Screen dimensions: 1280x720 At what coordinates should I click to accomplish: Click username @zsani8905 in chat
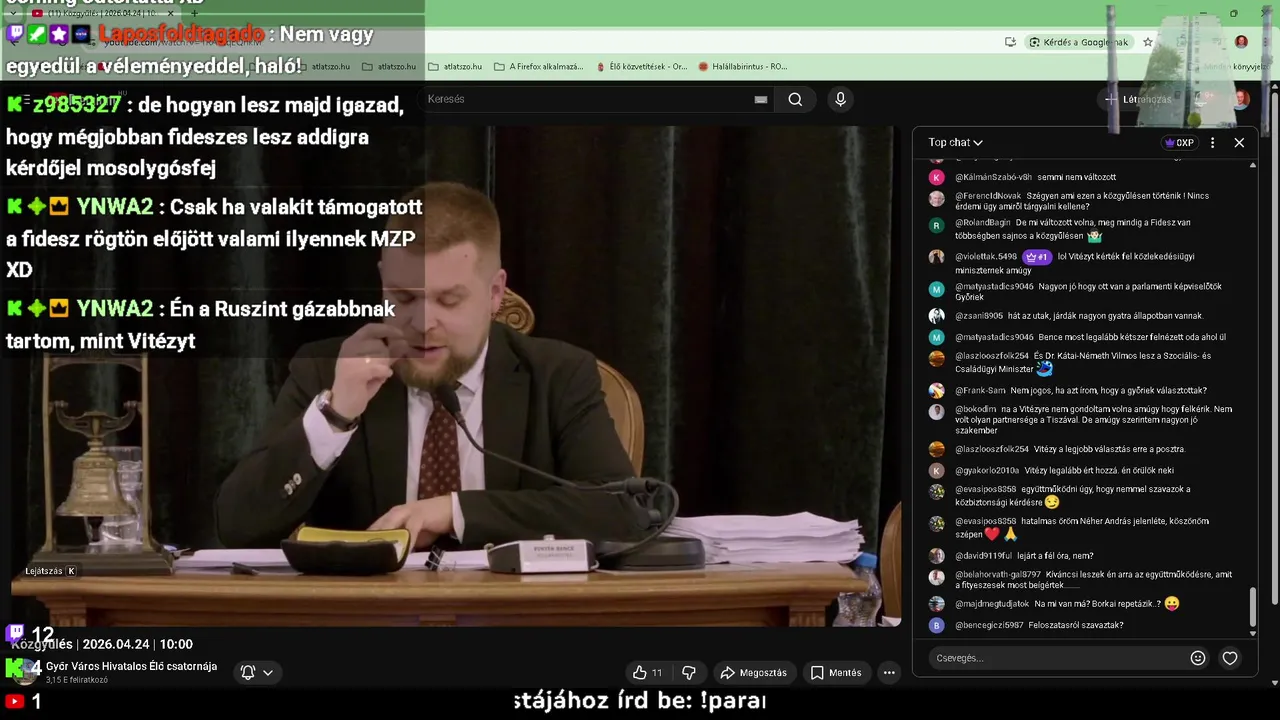coord(979,316)
